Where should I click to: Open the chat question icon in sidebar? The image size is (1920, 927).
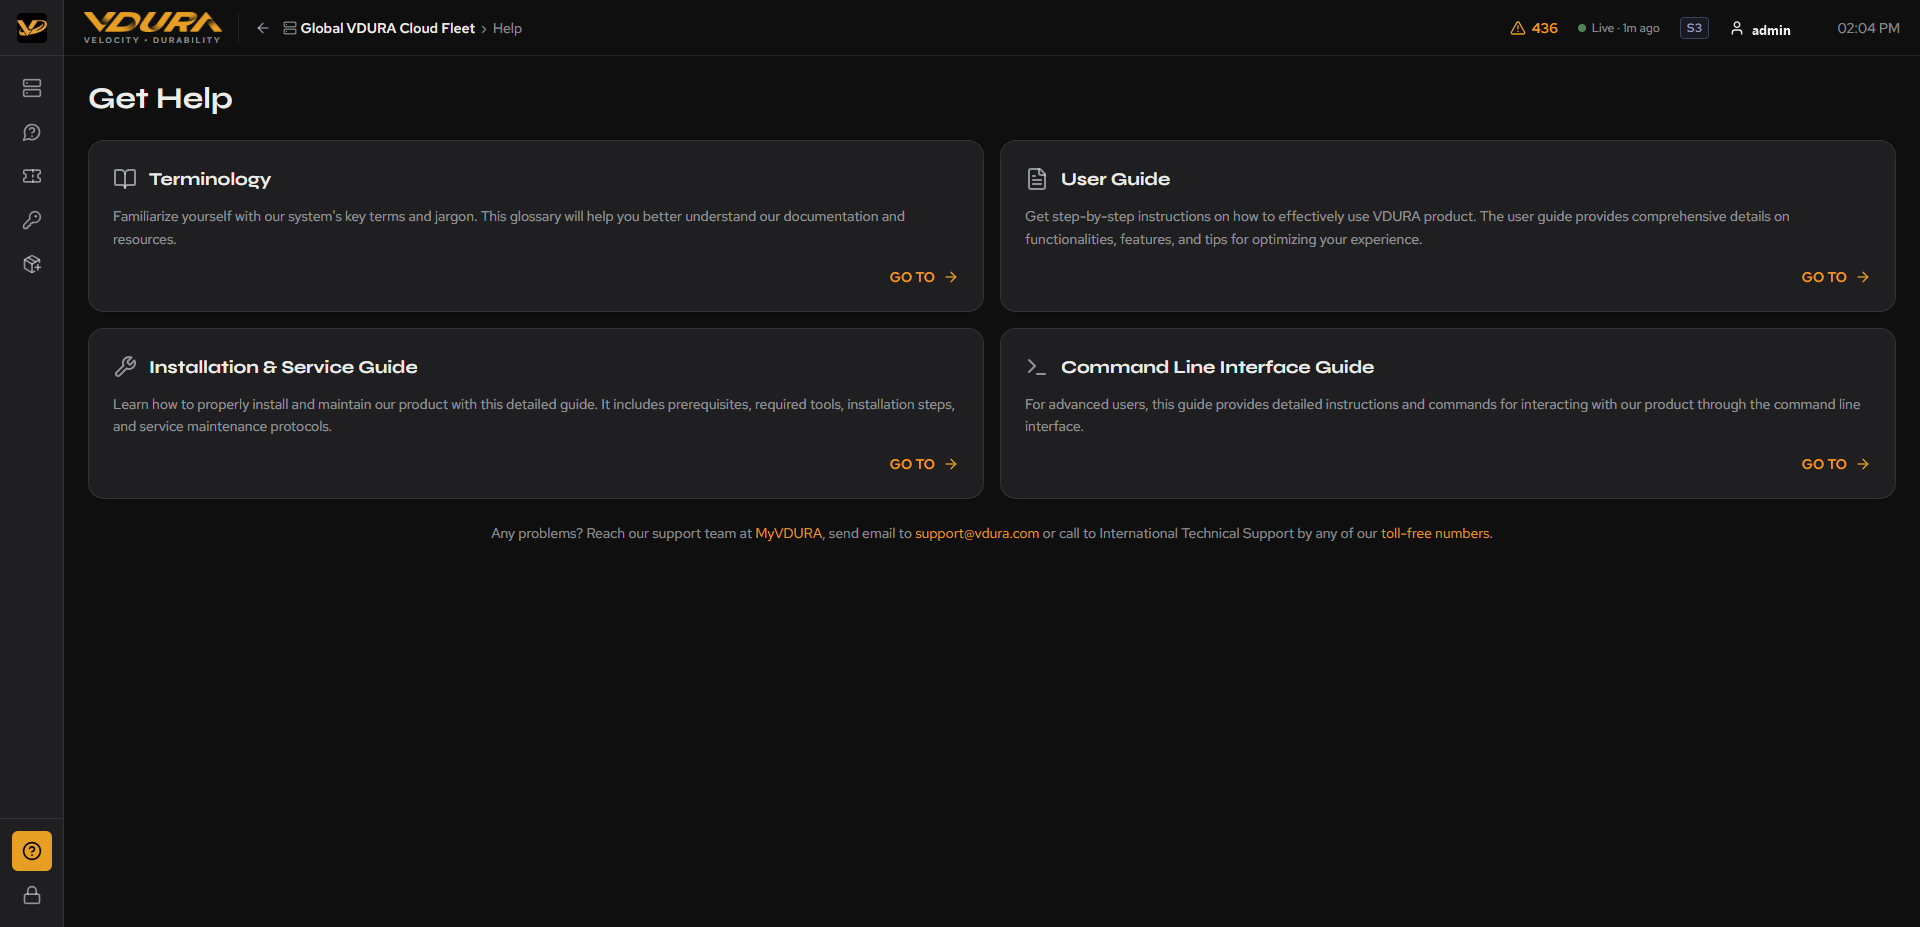point(32,132)
